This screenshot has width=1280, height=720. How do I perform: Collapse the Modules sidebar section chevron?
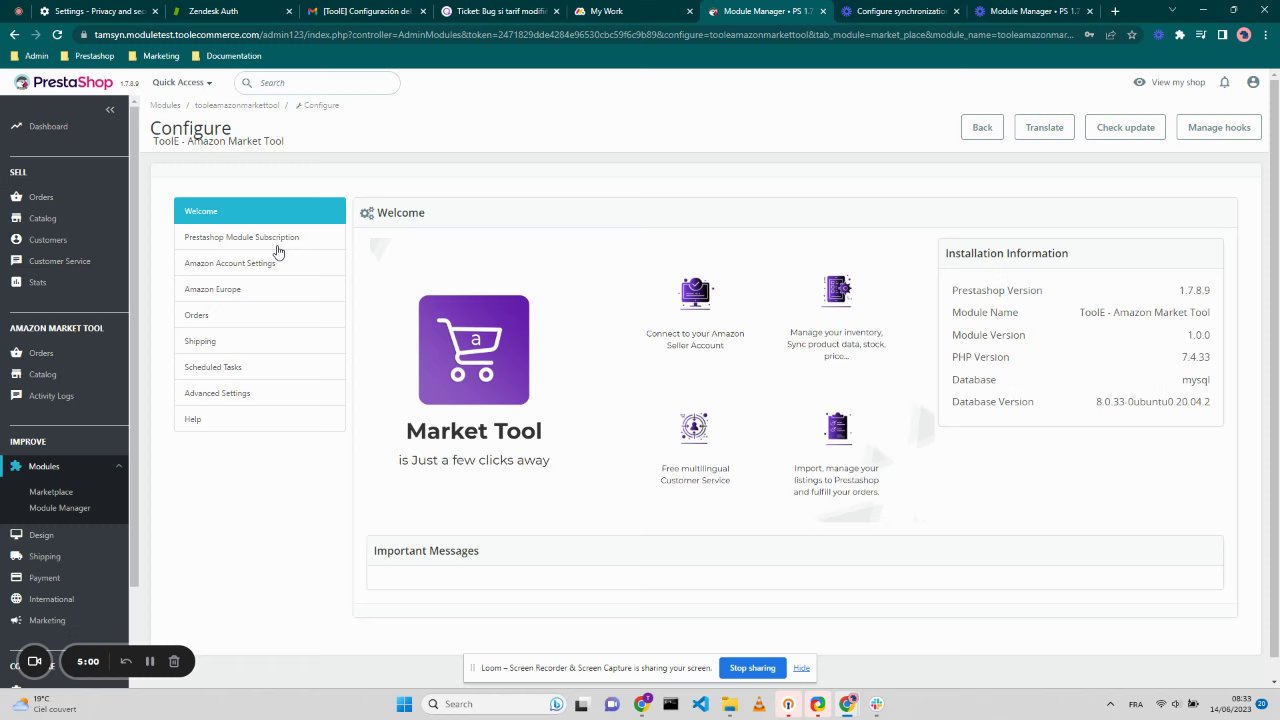coord(119,466)
